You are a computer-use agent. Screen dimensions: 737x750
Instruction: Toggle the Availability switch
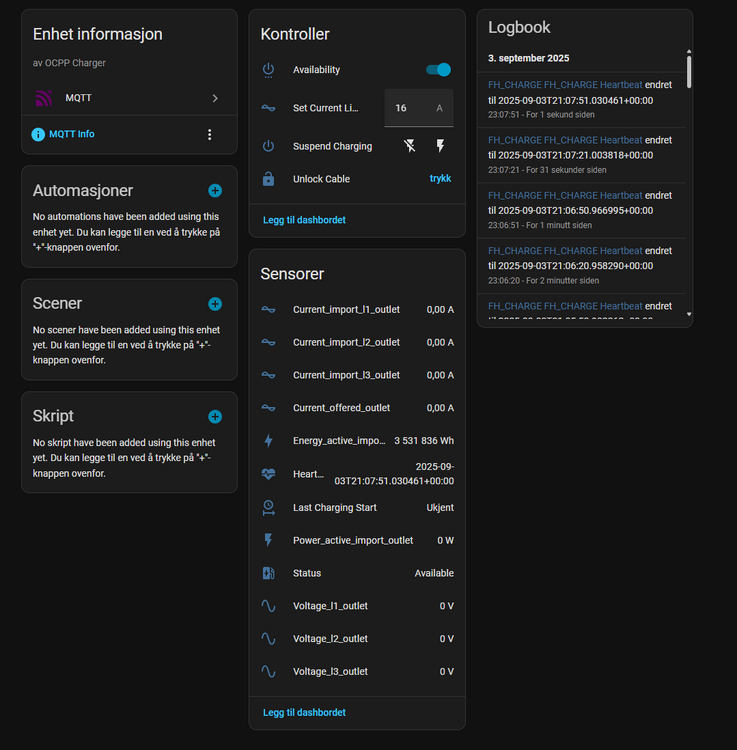(438, 70)
